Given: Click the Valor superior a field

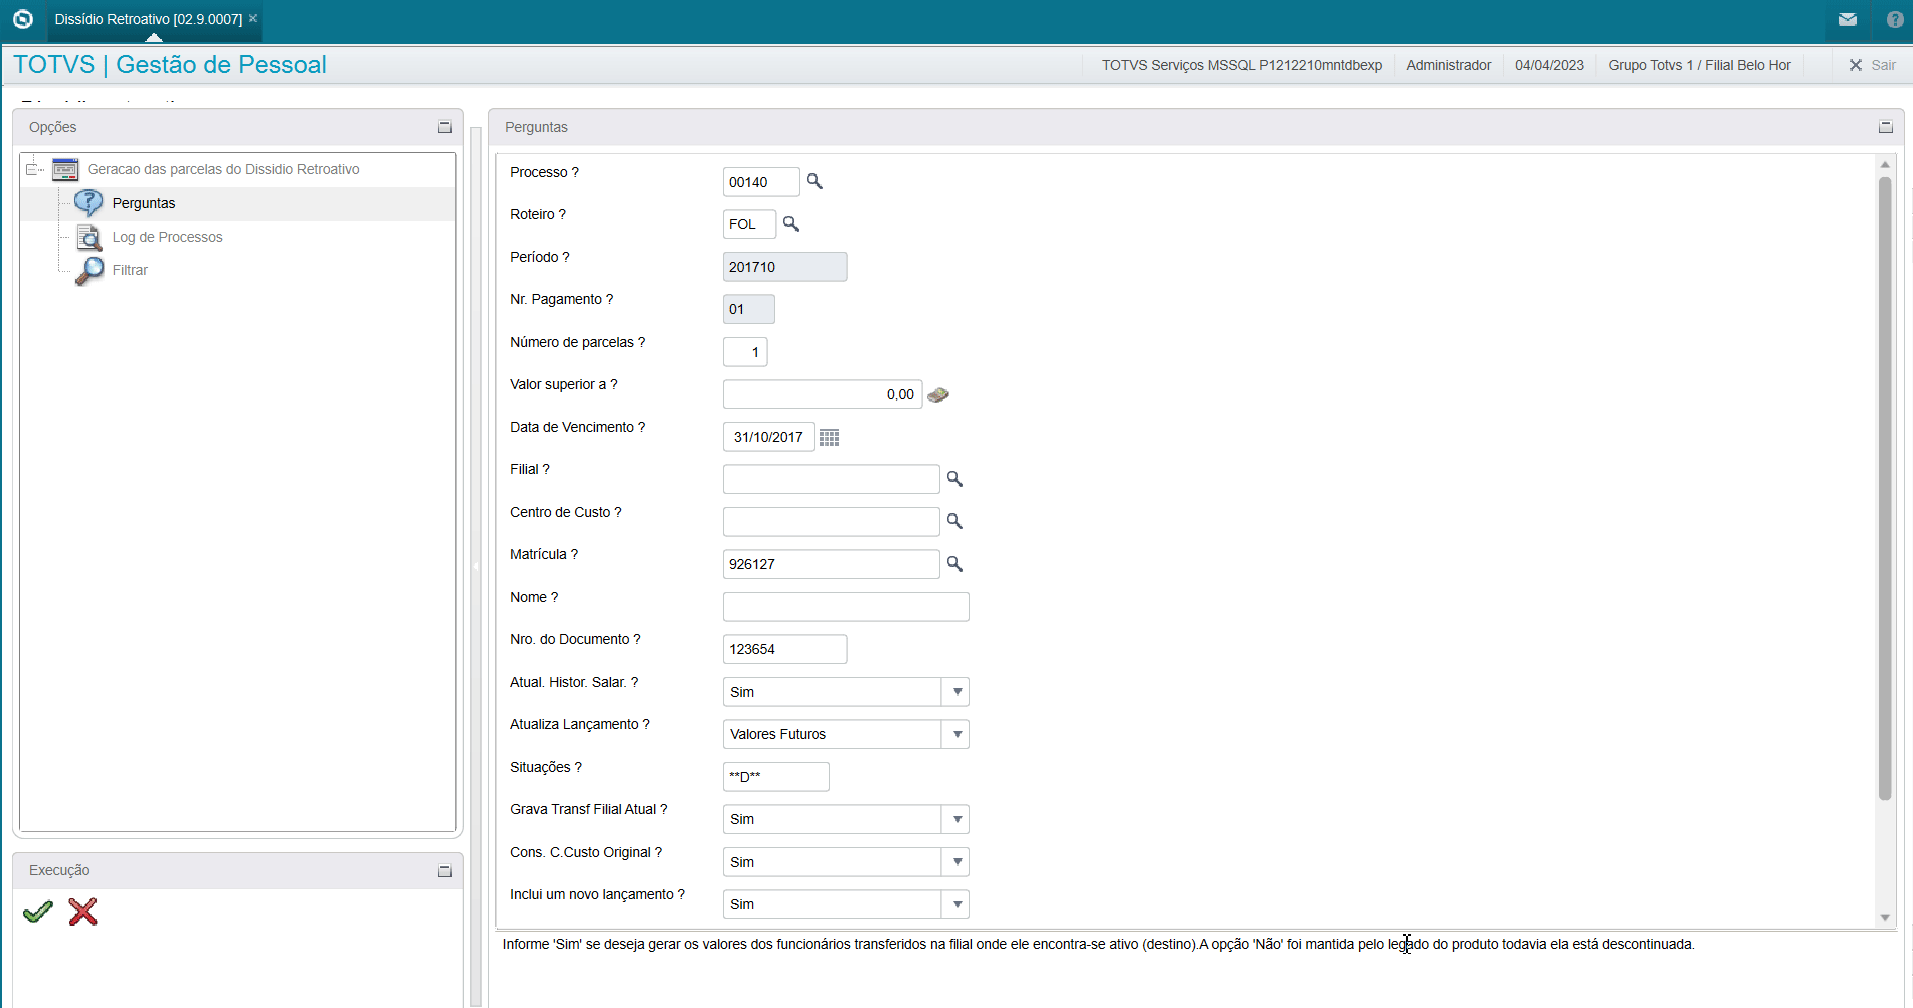Looking at the screenshot, I should coord(822,394).
